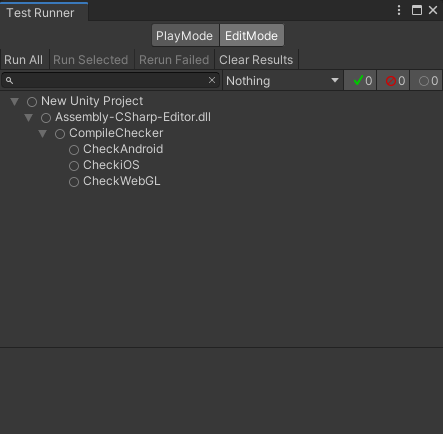
Task: Toggle passed tests filter with green checkmark
Action: point(360,80)
